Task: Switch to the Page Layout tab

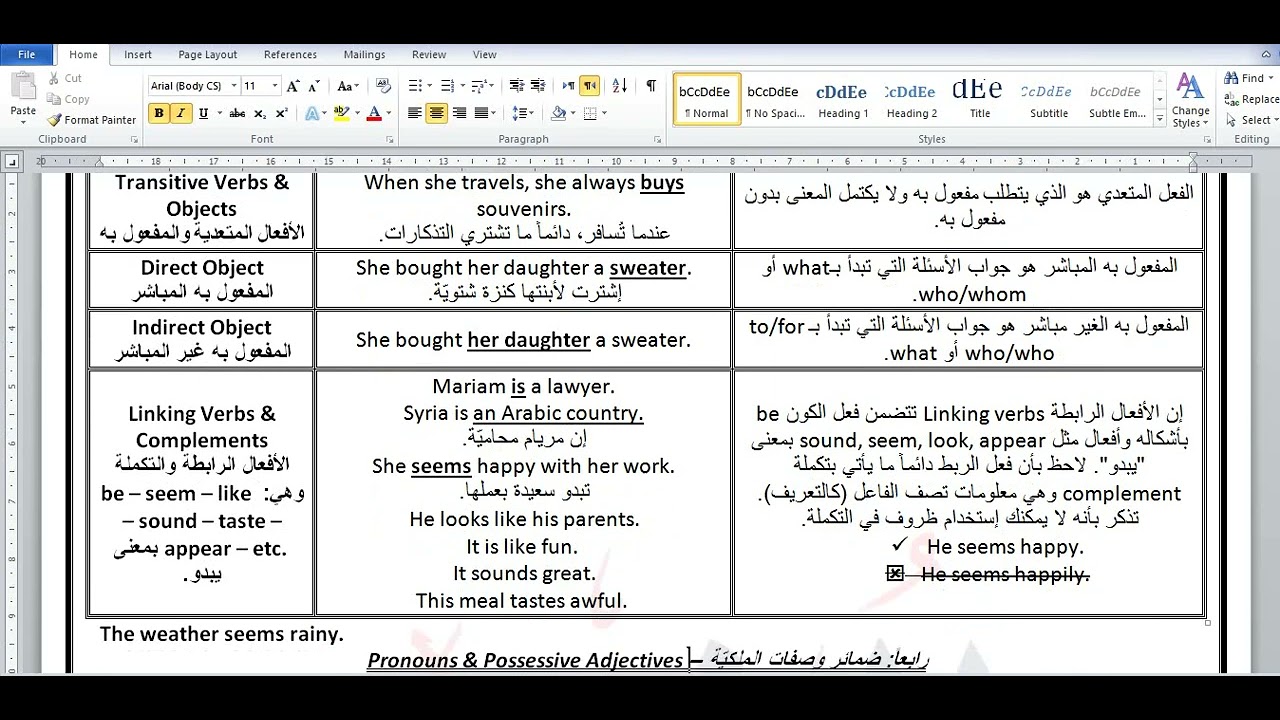Action: coord(208,55)
